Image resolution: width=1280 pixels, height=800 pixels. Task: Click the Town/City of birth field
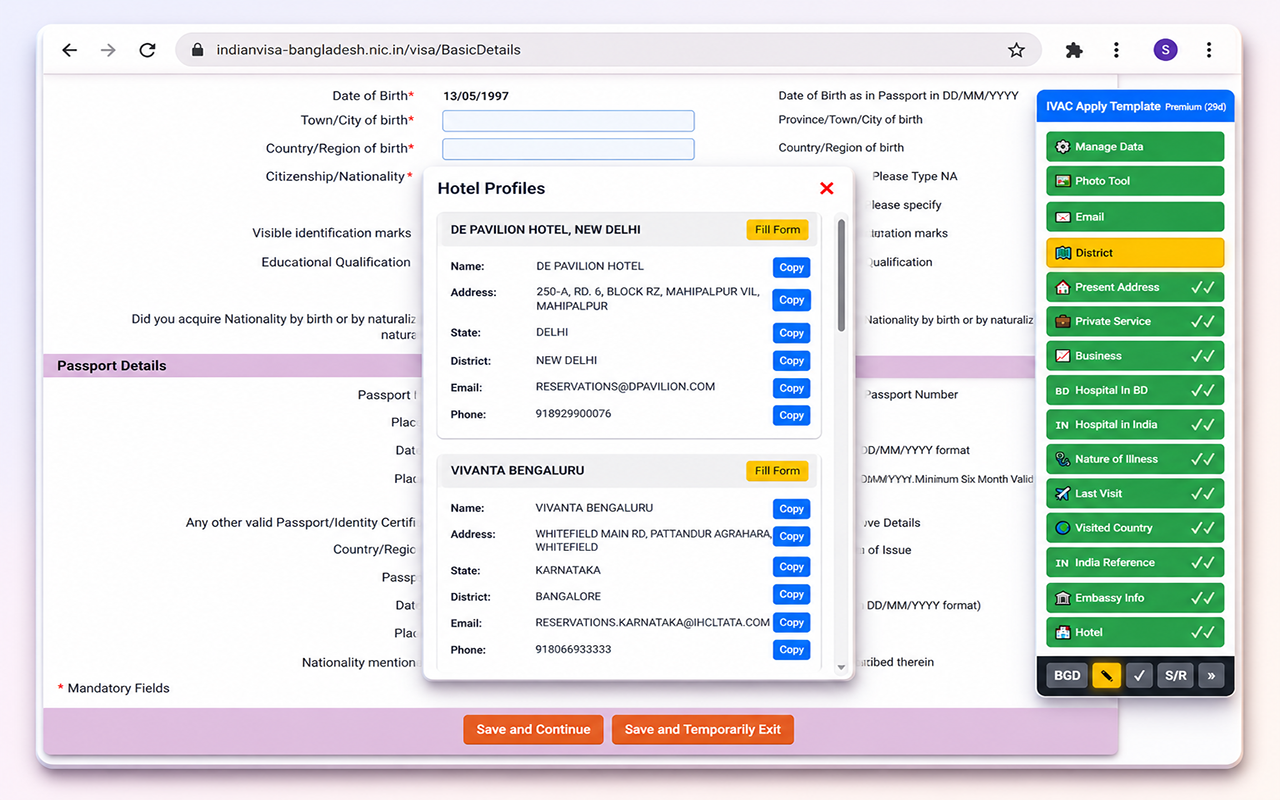tap(568, 121)
